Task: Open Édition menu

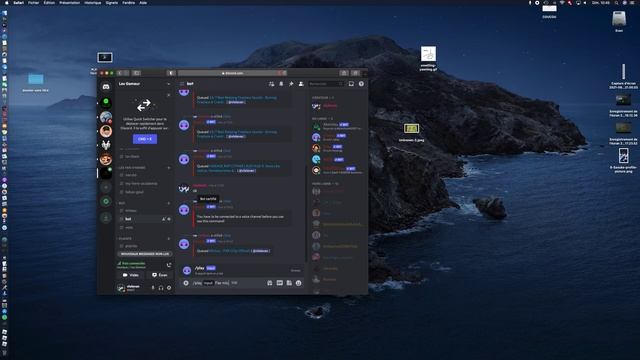Action: pos(49,2)
